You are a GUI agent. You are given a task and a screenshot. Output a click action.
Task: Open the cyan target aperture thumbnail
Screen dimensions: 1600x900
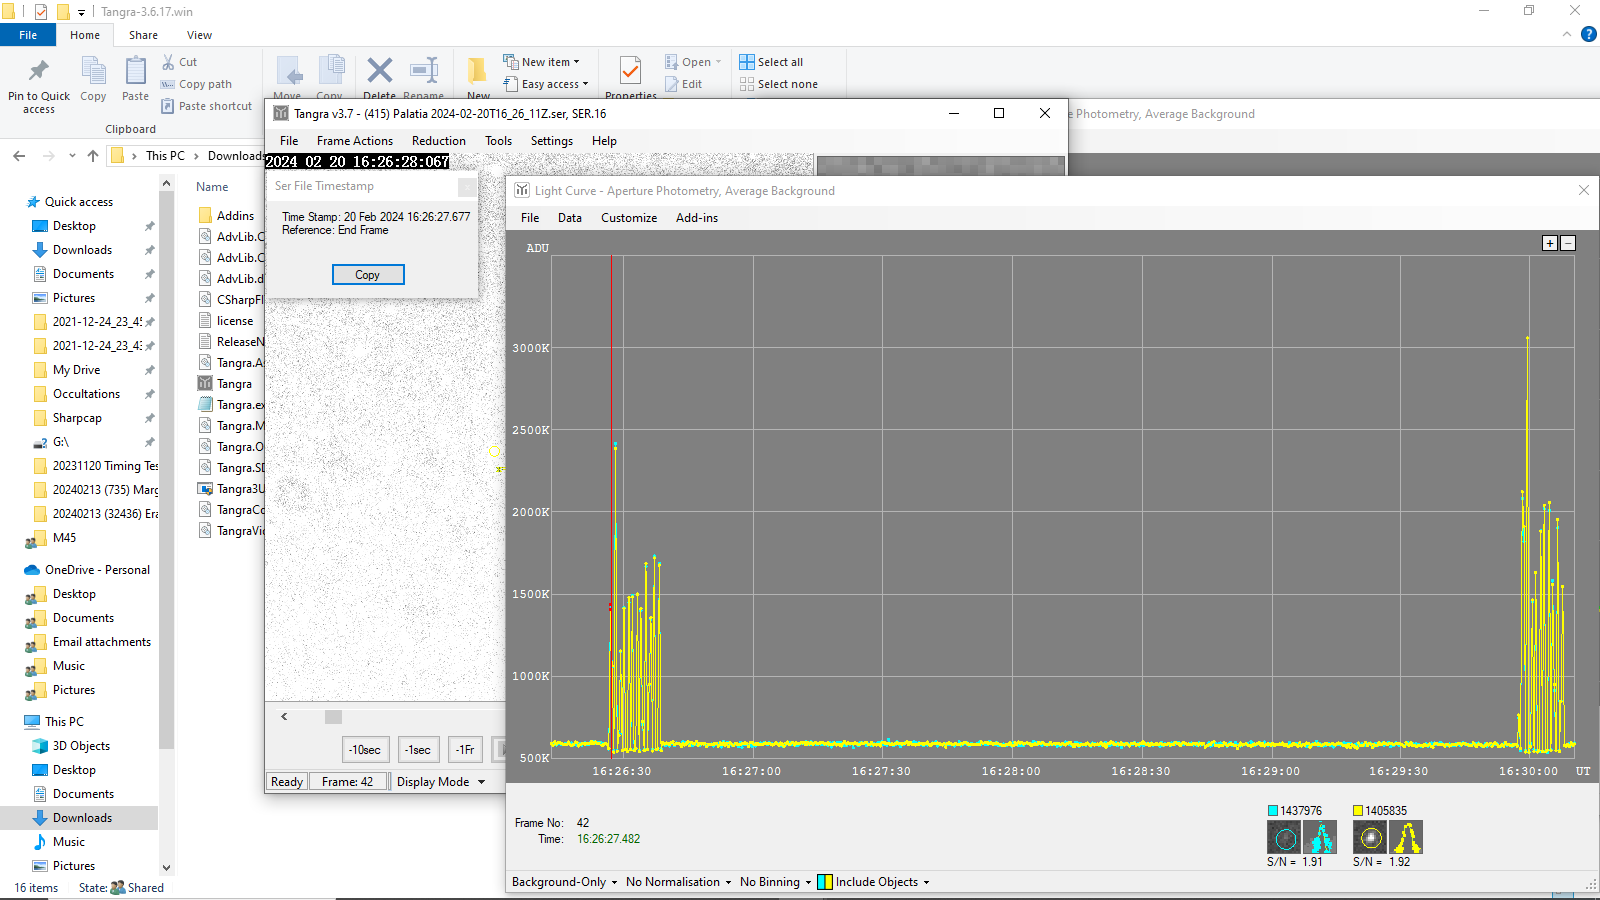pos(1285,837)
